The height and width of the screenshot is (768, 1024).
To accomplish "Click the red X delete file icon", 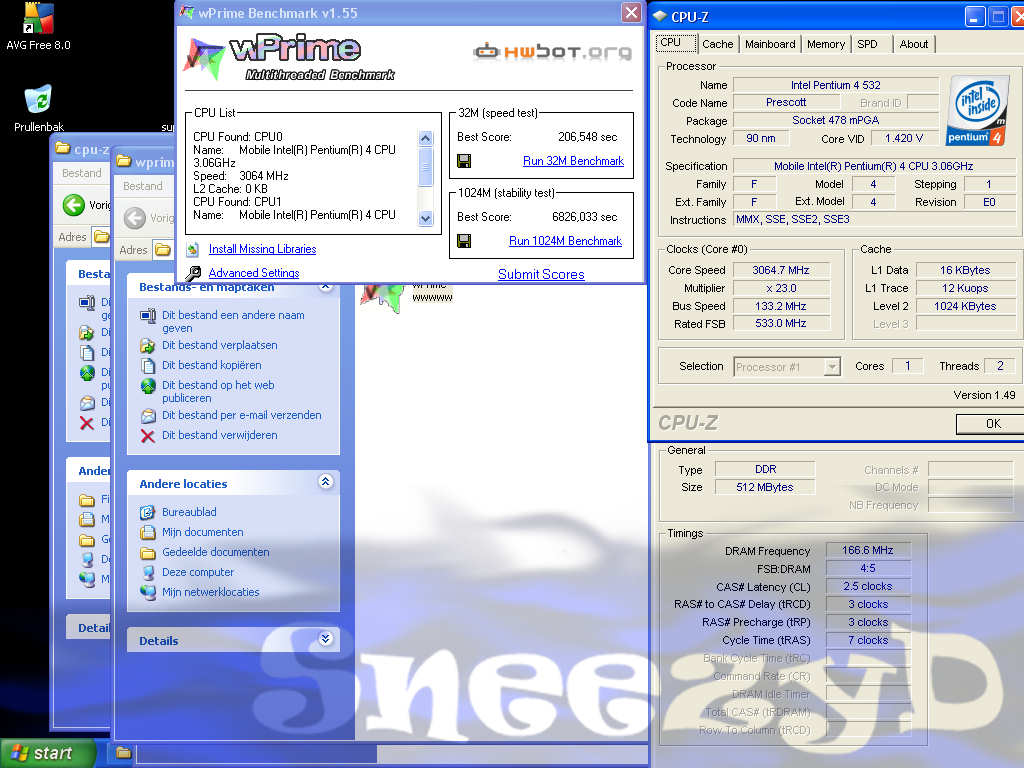I will click(148, 436).
